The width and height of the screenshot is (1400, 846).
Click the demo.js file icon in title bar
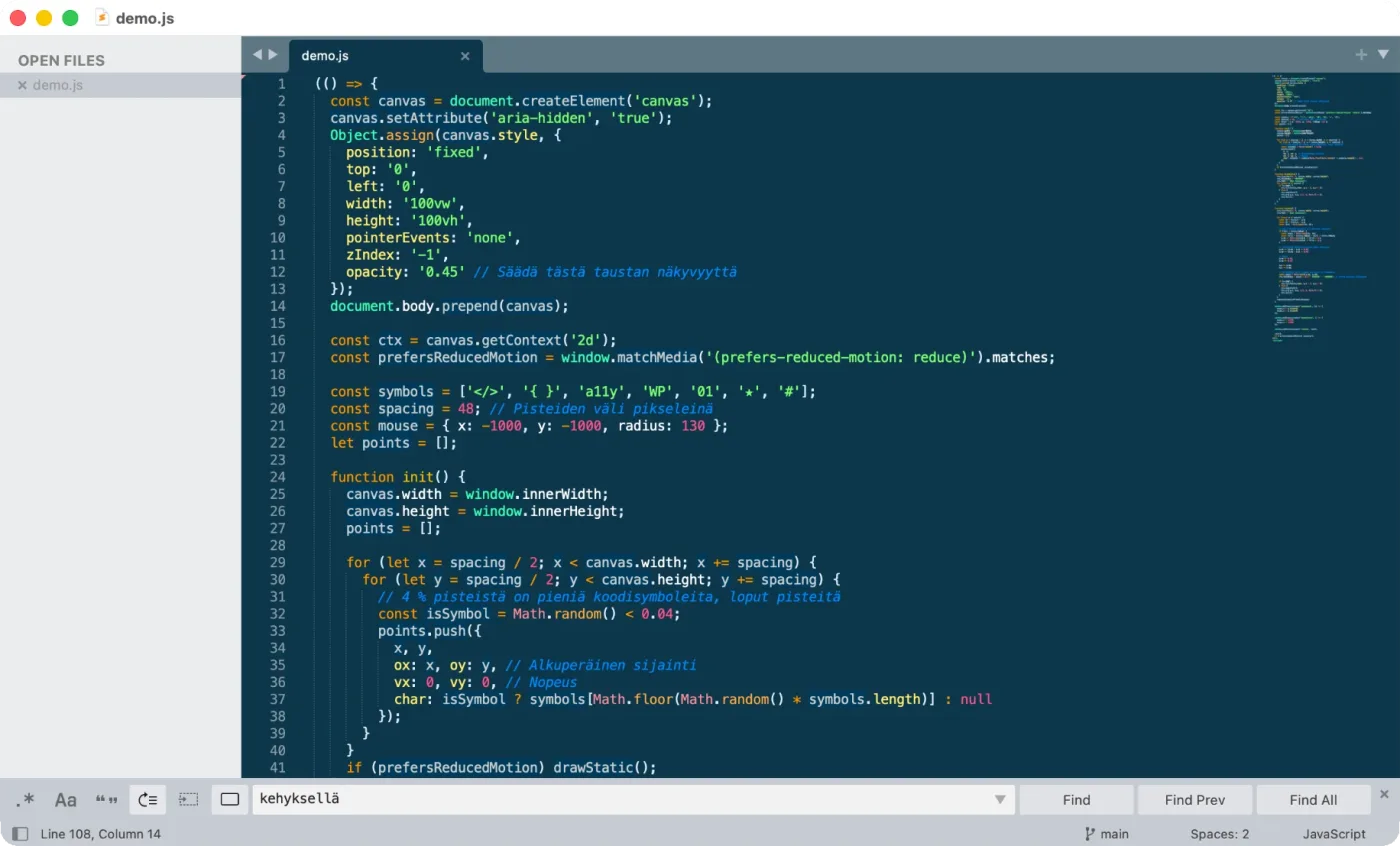point(101,18)
